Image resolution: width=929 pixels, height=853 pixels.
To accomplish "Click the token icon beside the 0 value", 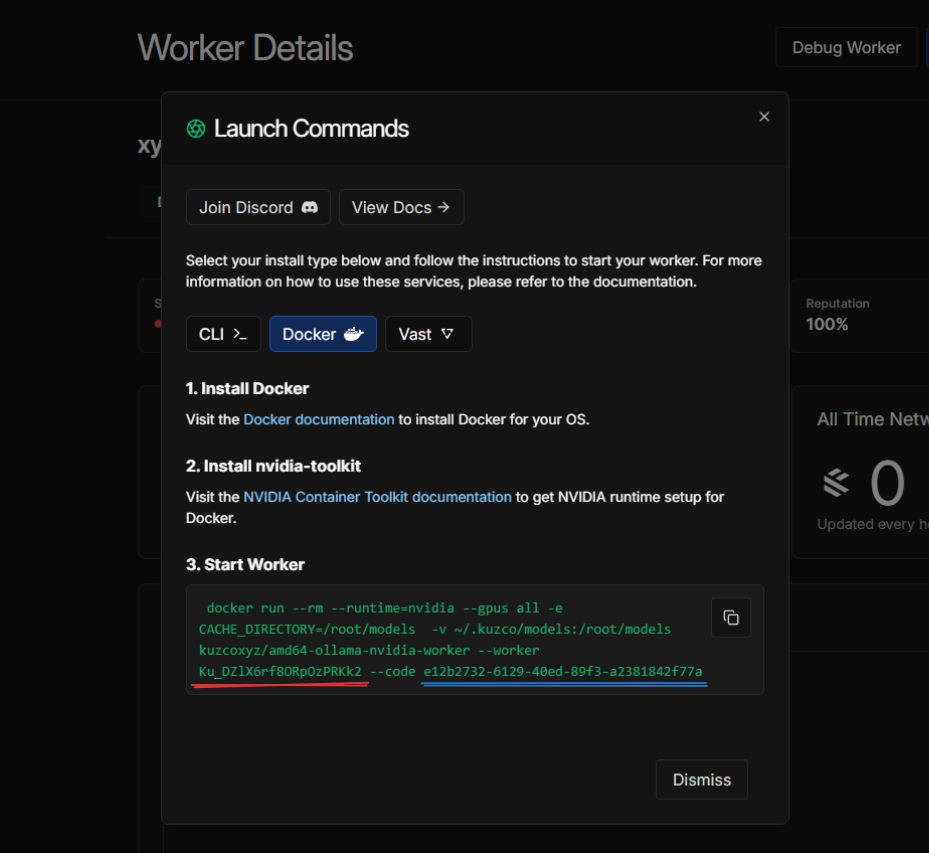I will [836, 483].
